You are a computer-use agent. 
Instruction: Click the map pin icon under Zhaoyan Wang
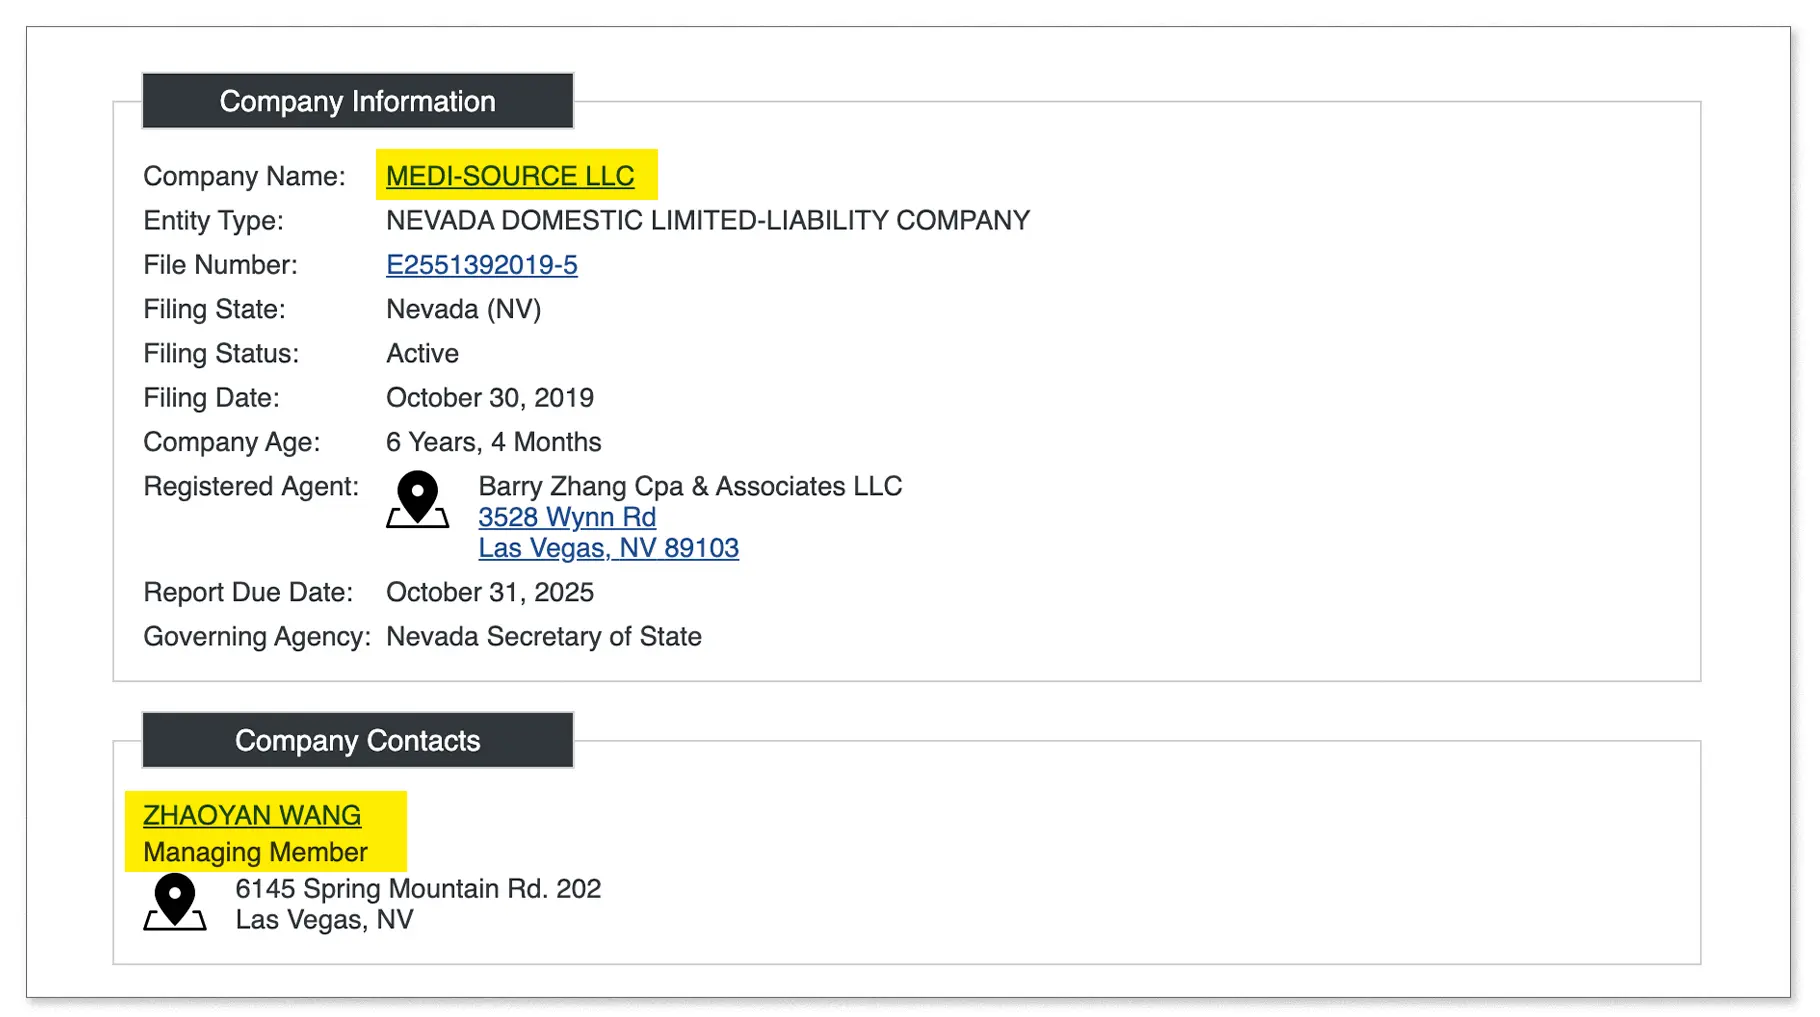tap(175, 902)
